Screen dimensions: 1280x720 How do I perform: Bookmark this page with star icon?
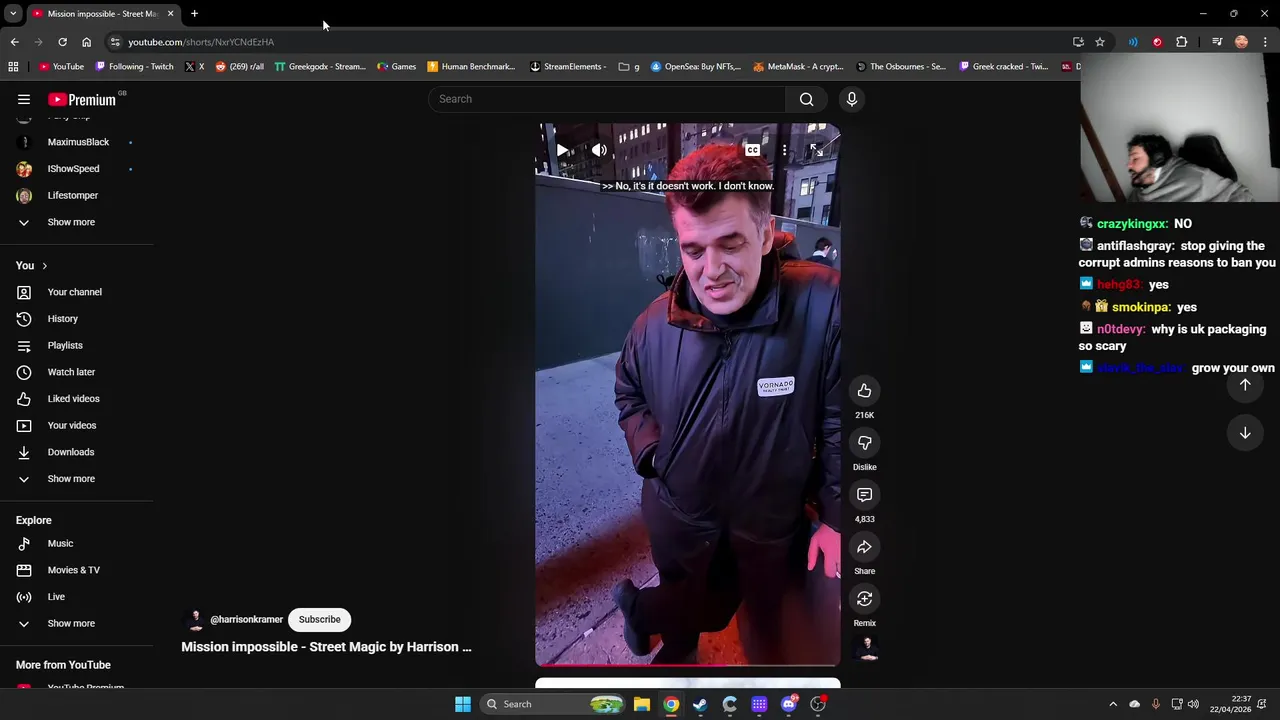pyautogui.click(x=1100, y=42)
